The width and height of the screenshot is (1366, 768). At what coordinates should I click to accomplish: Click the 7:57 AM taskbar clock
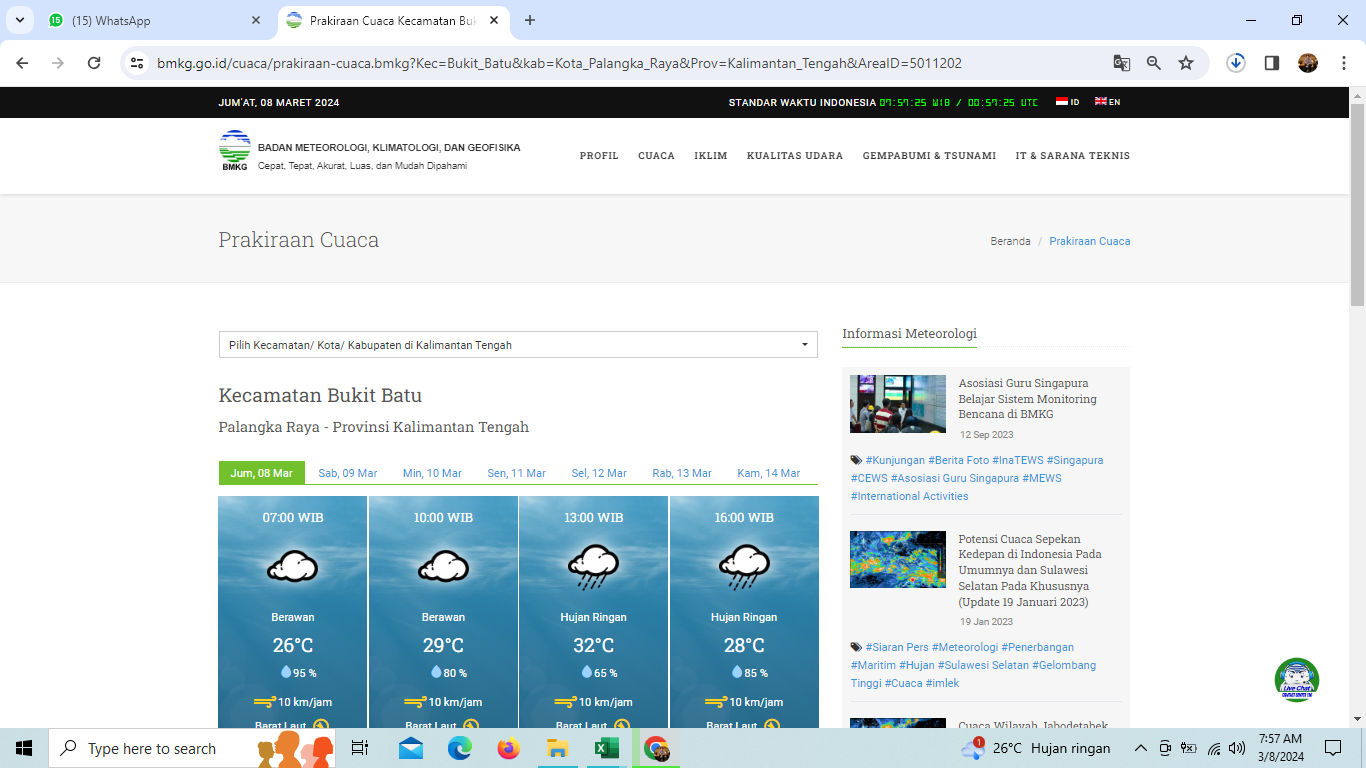coord(1280,748)
